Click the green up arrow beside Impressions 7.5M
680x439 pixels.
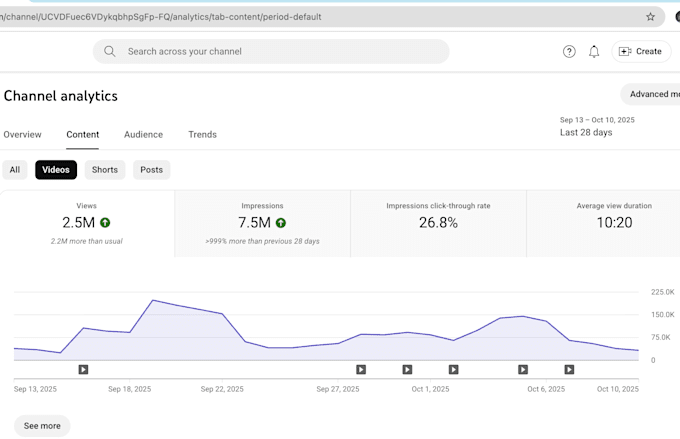point(281,223)
